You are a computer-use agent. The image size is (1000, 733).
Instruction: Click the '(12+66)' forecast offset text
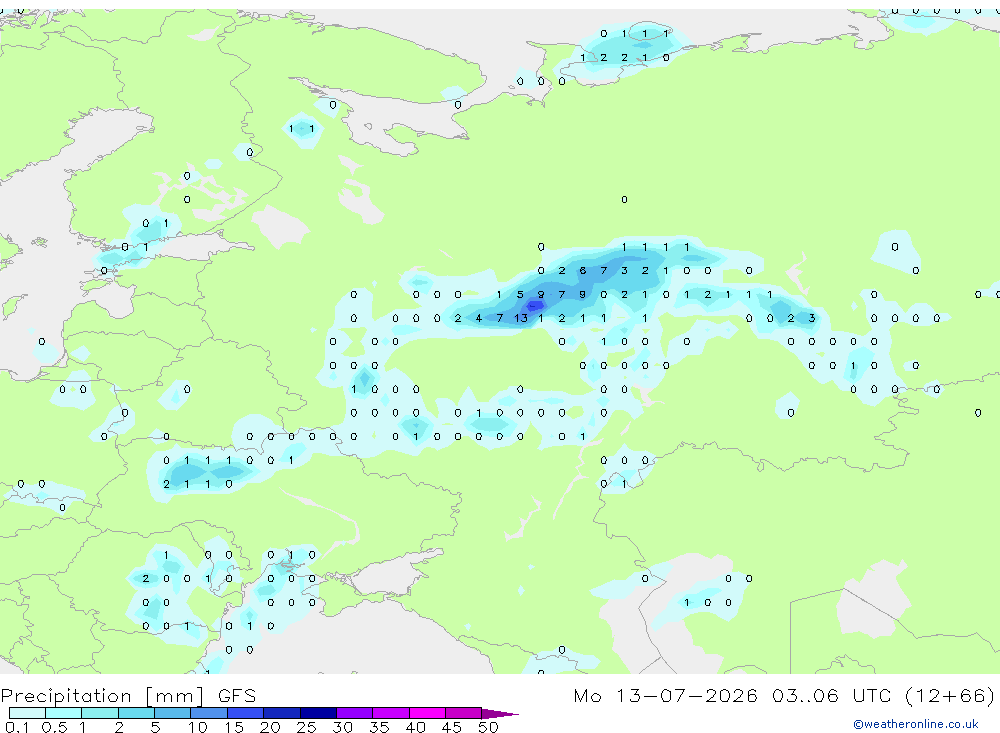click(x=950, y=695)
